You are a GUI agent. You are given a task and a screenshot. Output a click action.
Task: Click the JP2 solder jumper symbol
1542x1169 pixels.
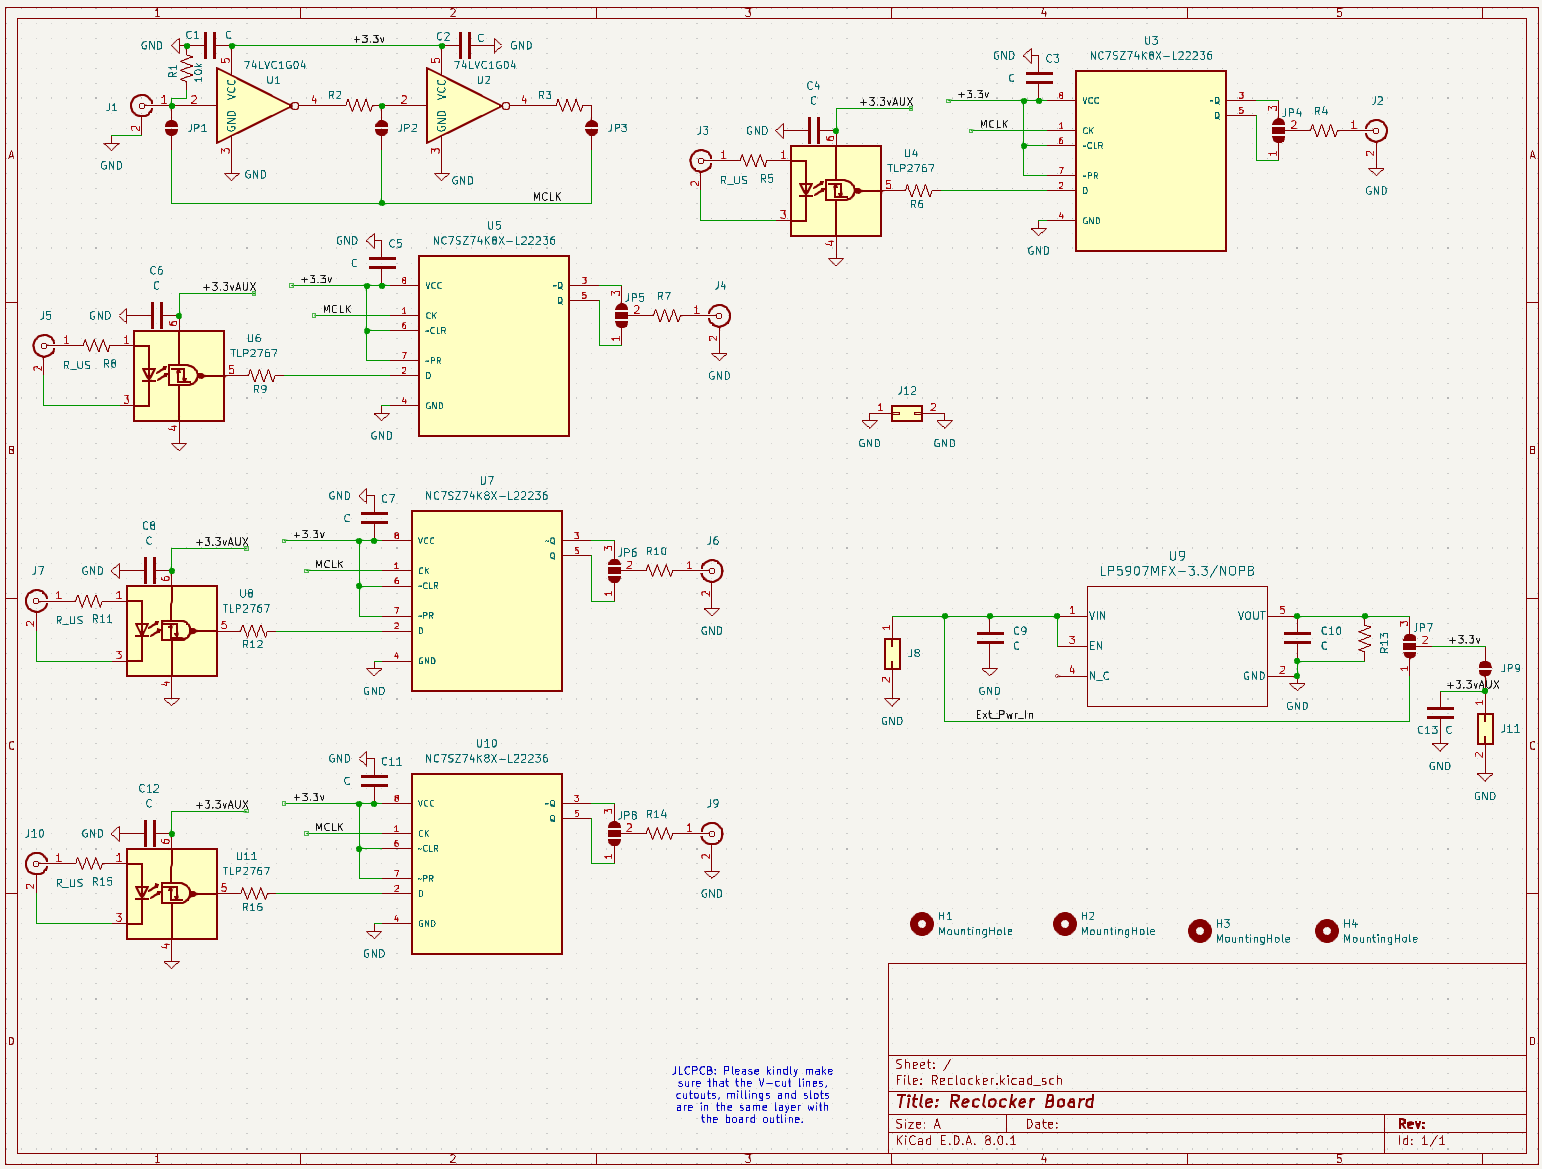[x=381, y=128]
